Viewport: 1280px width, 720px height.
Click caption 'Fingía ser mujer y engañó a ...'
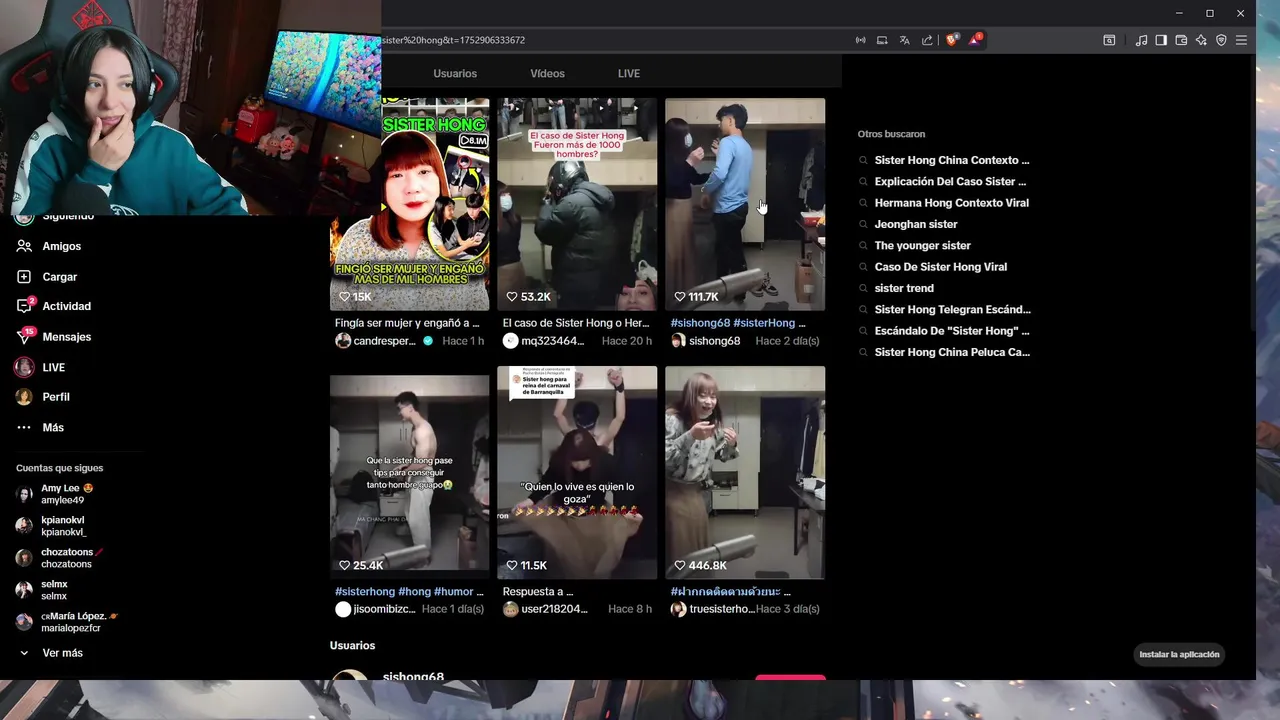pyautogui.click(x=407, y=323)
